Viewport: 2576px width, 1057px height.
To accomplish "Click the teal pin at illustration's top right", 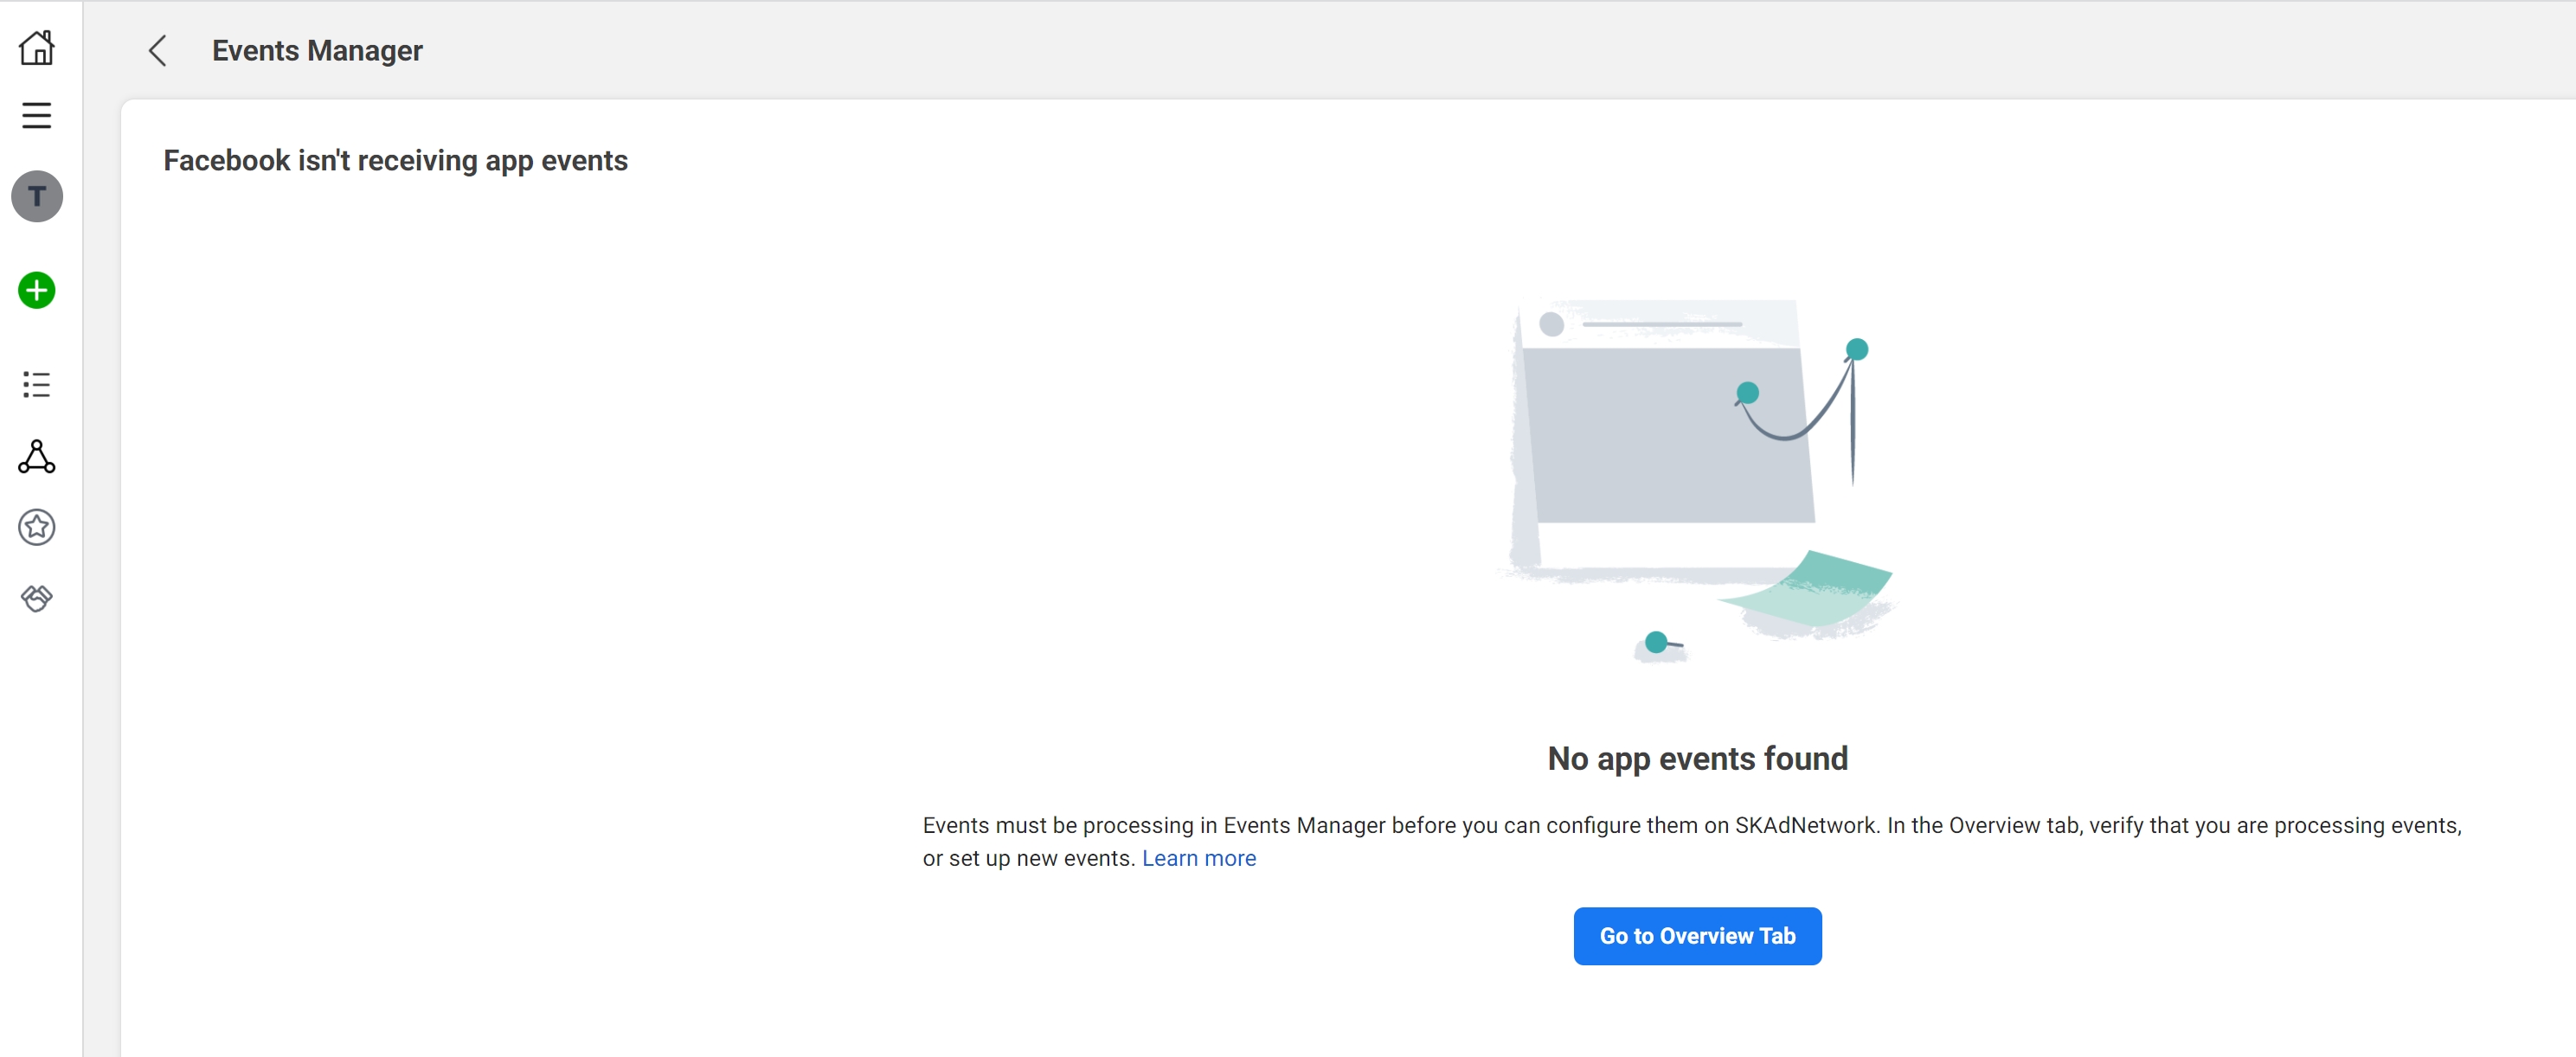I will coord(1856,350).
